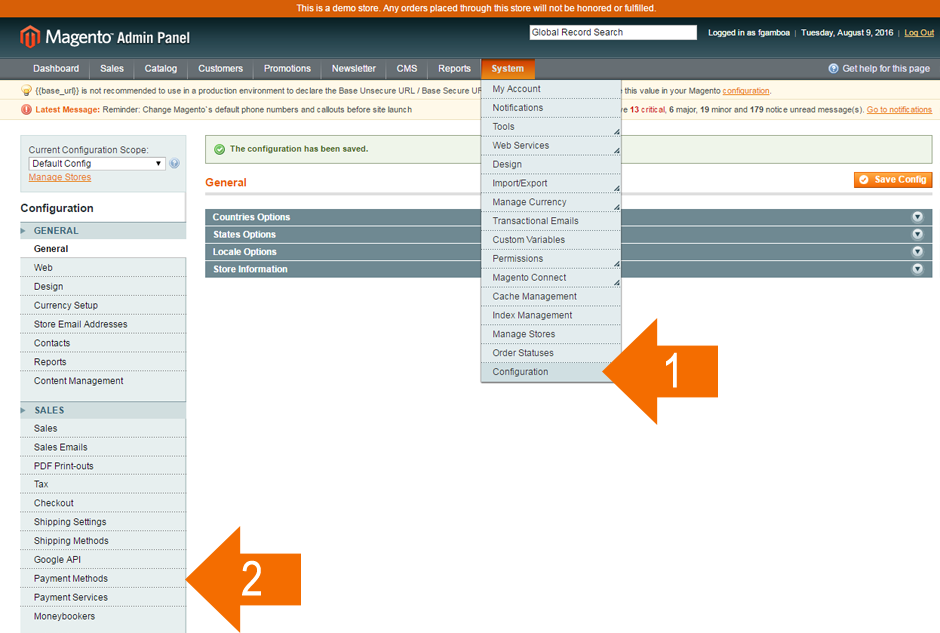Click inside the Global Record Search field
940x633 pixels.
613,32
